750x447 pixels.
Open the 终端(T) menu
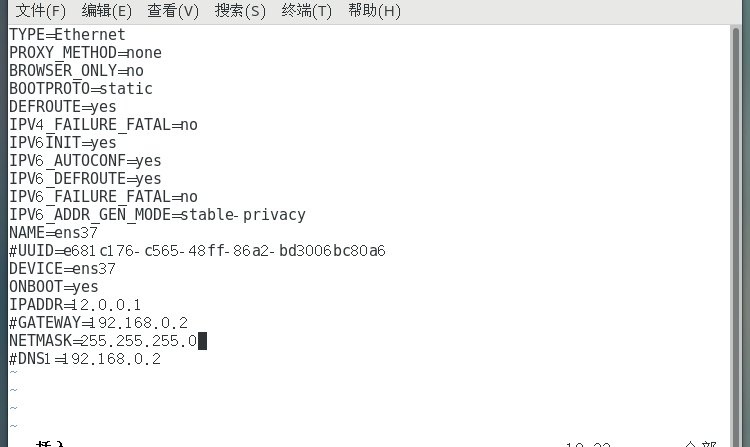pos(307,11)
